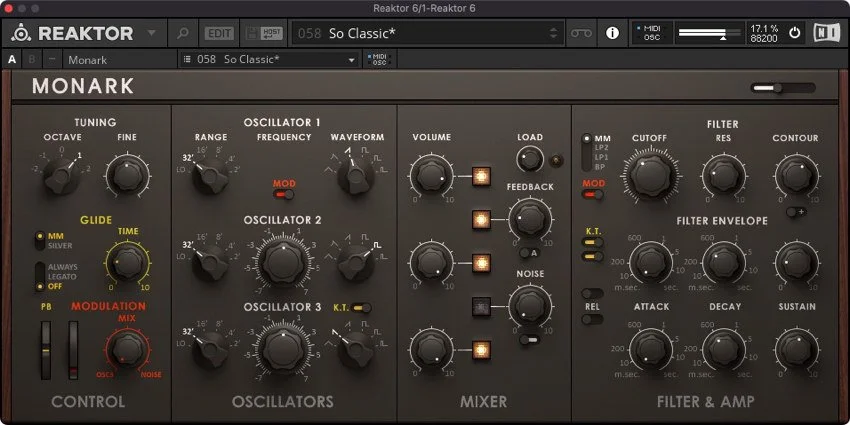Click the Reaktor logo icon
850x425 pixels.
pyautogui.click(x=21, y=33)
